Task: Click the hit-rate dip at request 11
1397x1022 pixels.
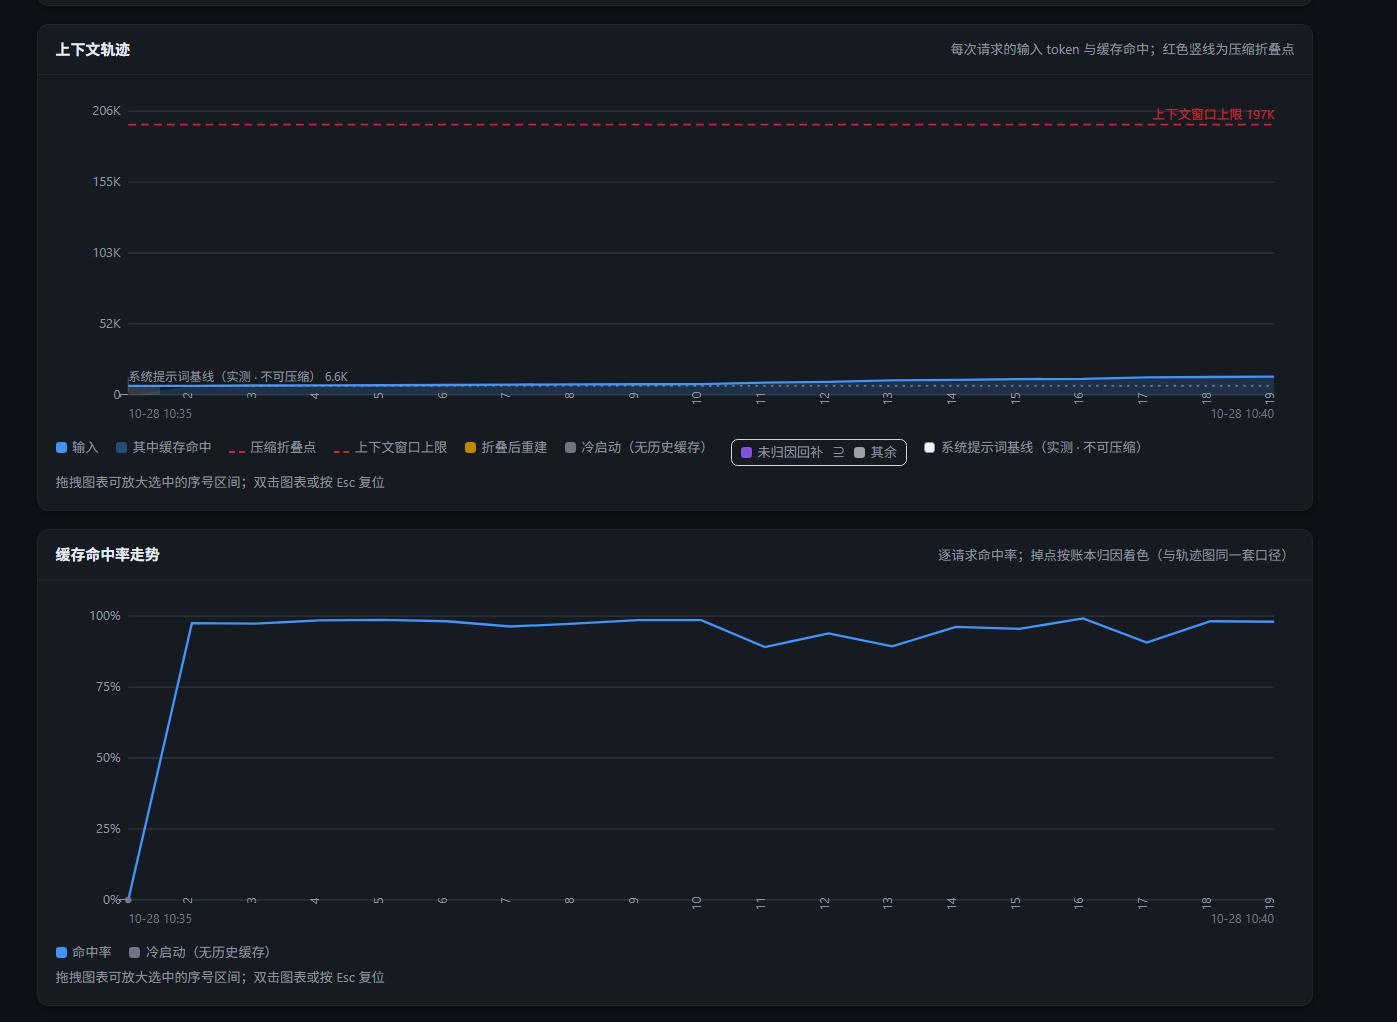Action: [x=765, y=647]
